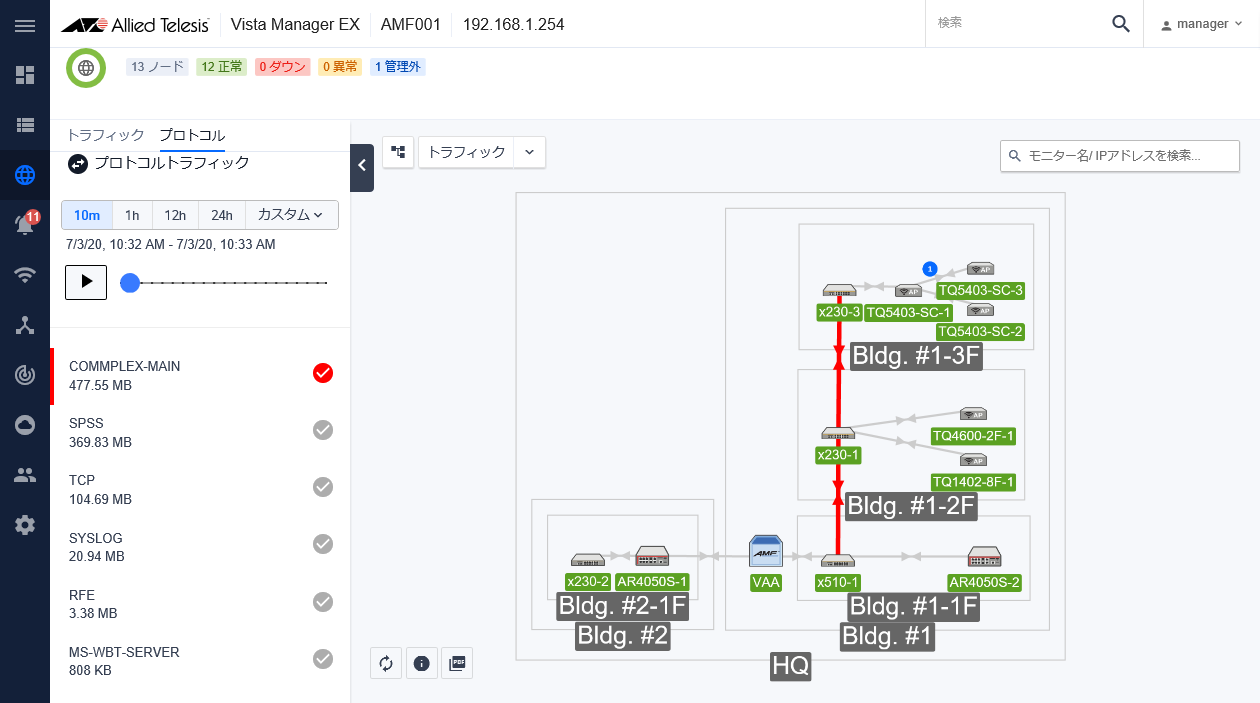Screen dimensions: 1260x703
Task: Enable the TCP protocol checkmark
Action: 323,487
